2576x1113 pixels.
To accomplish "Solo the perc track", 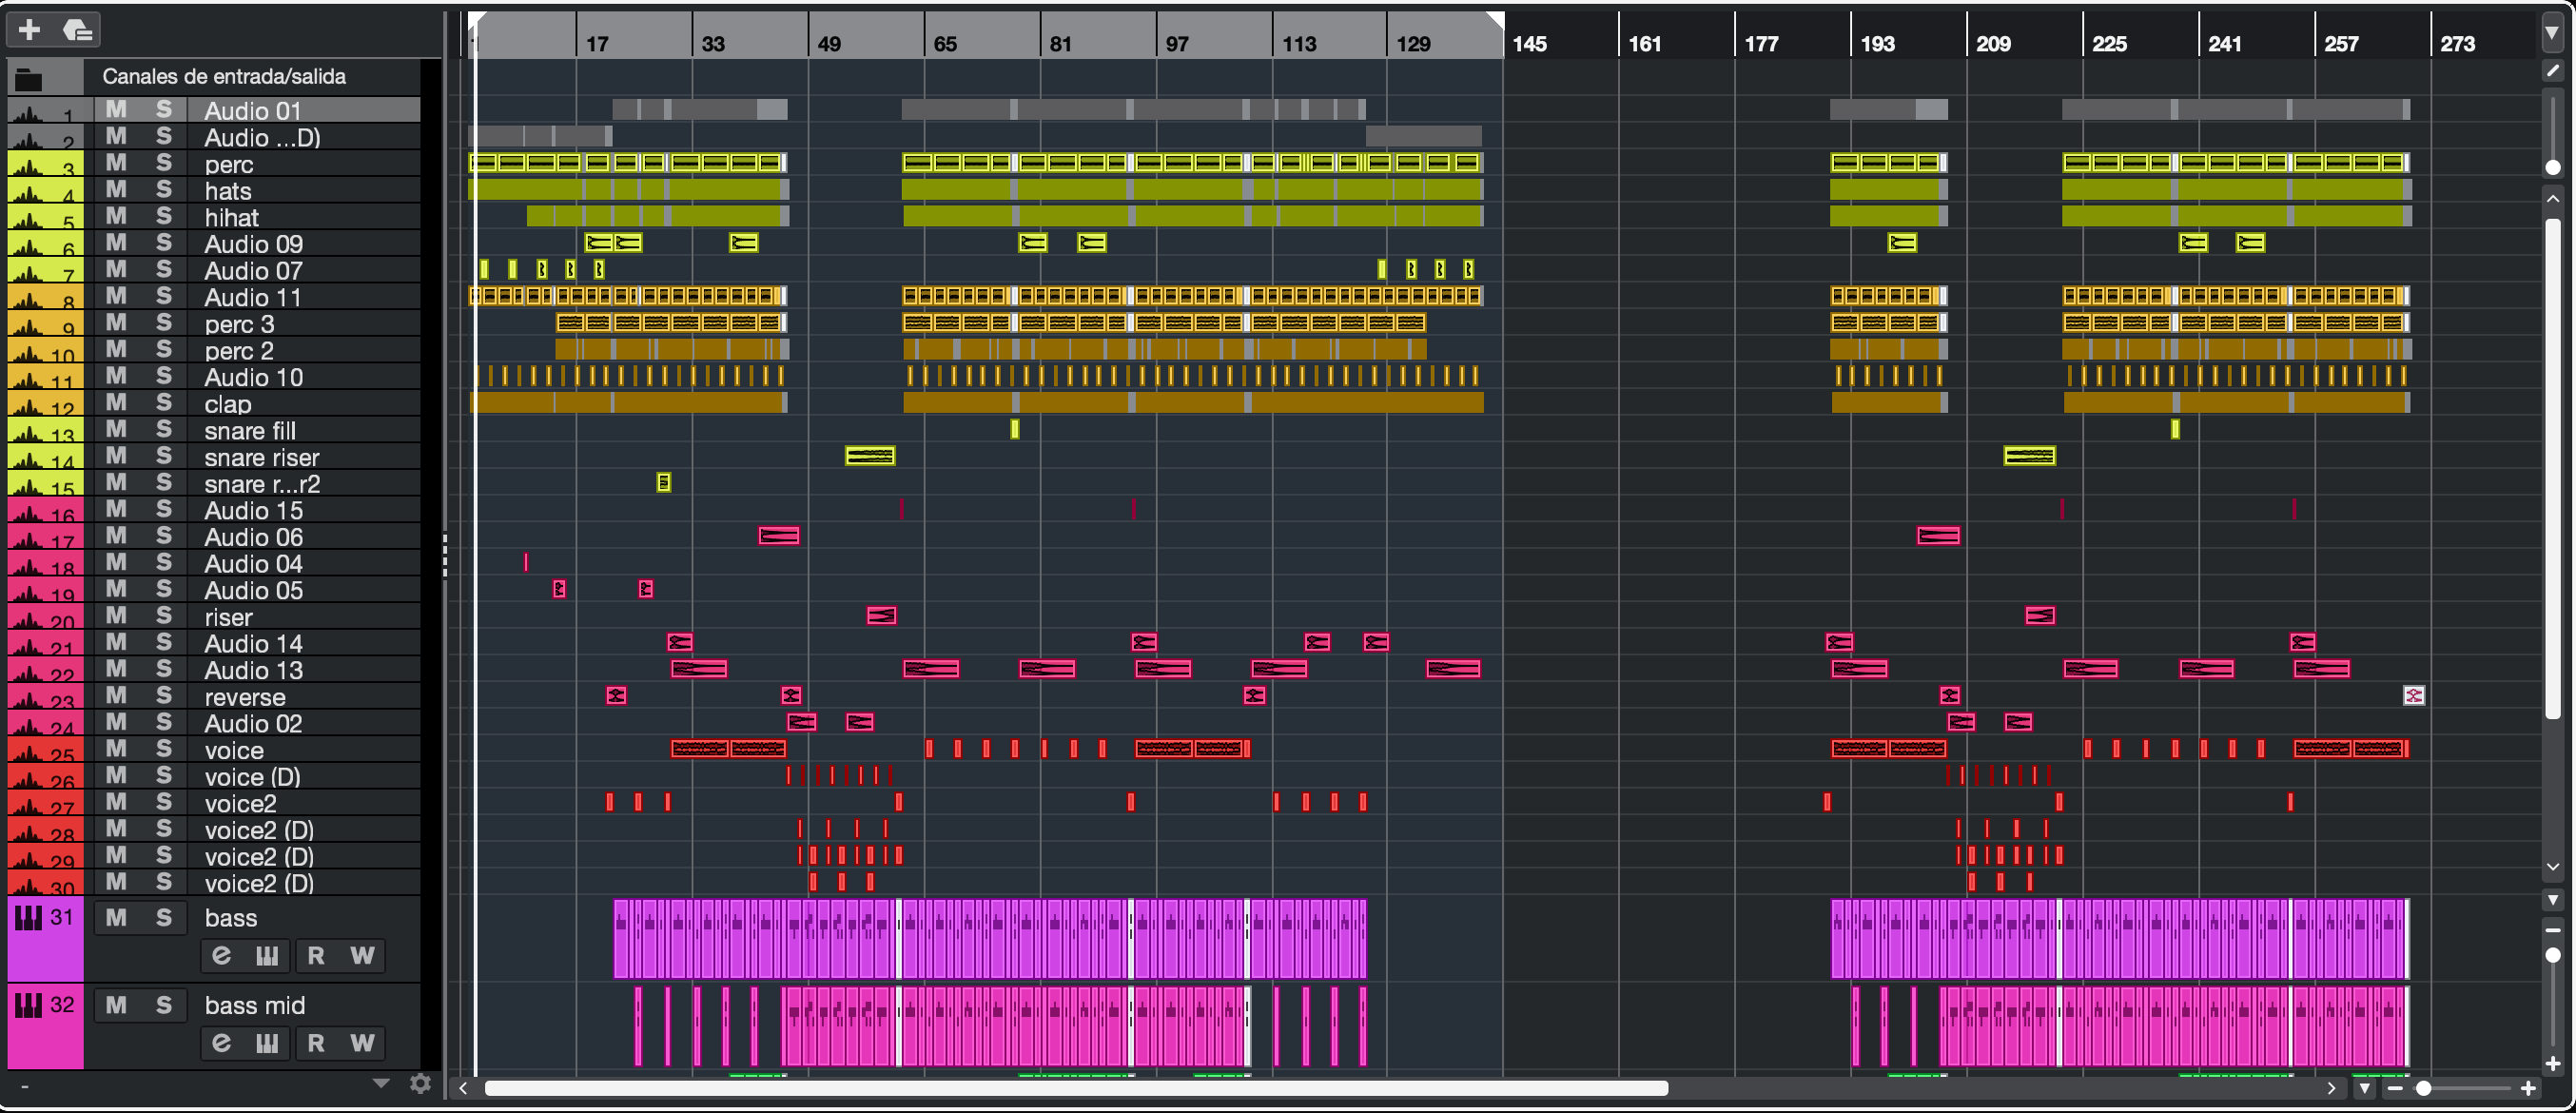I will tap(164, 163).
